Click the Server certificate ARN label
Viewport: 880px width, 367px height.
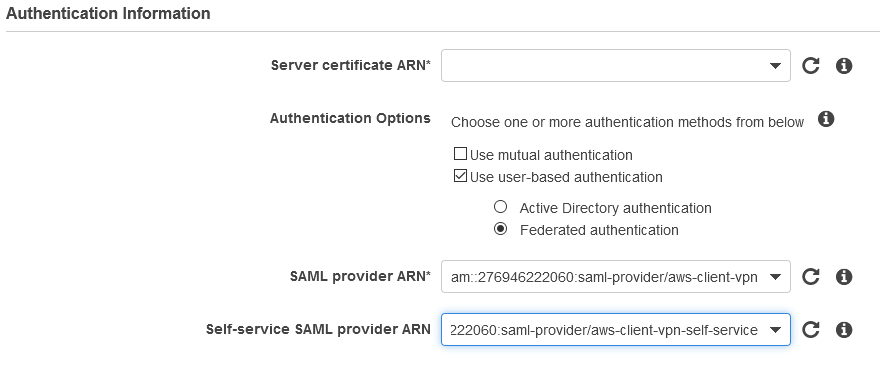(351, 65)
